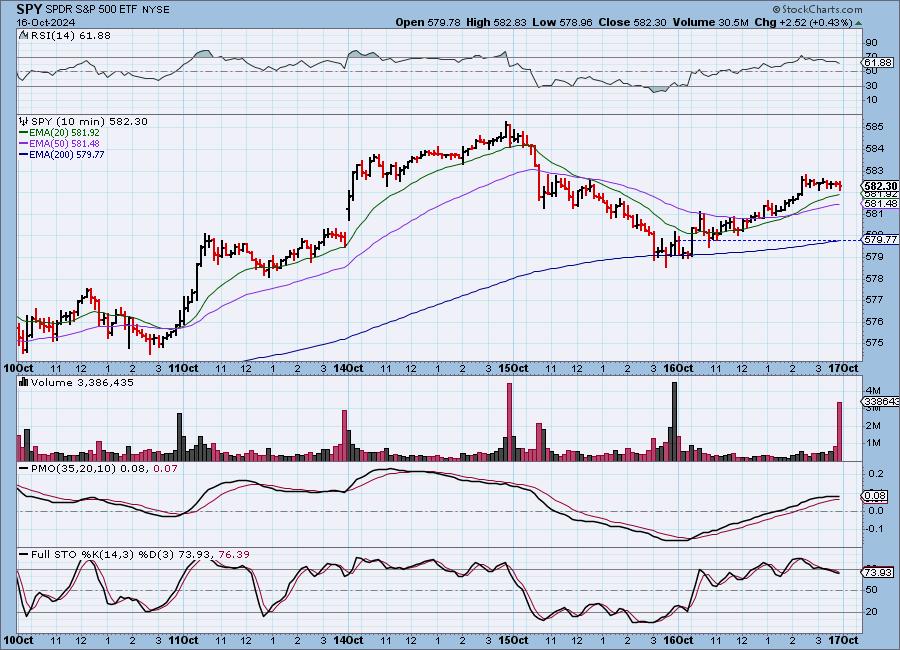This screenshot has height=650, width=900.
Task: Click the 90 level on RSI axis
Action: point(871,42)
